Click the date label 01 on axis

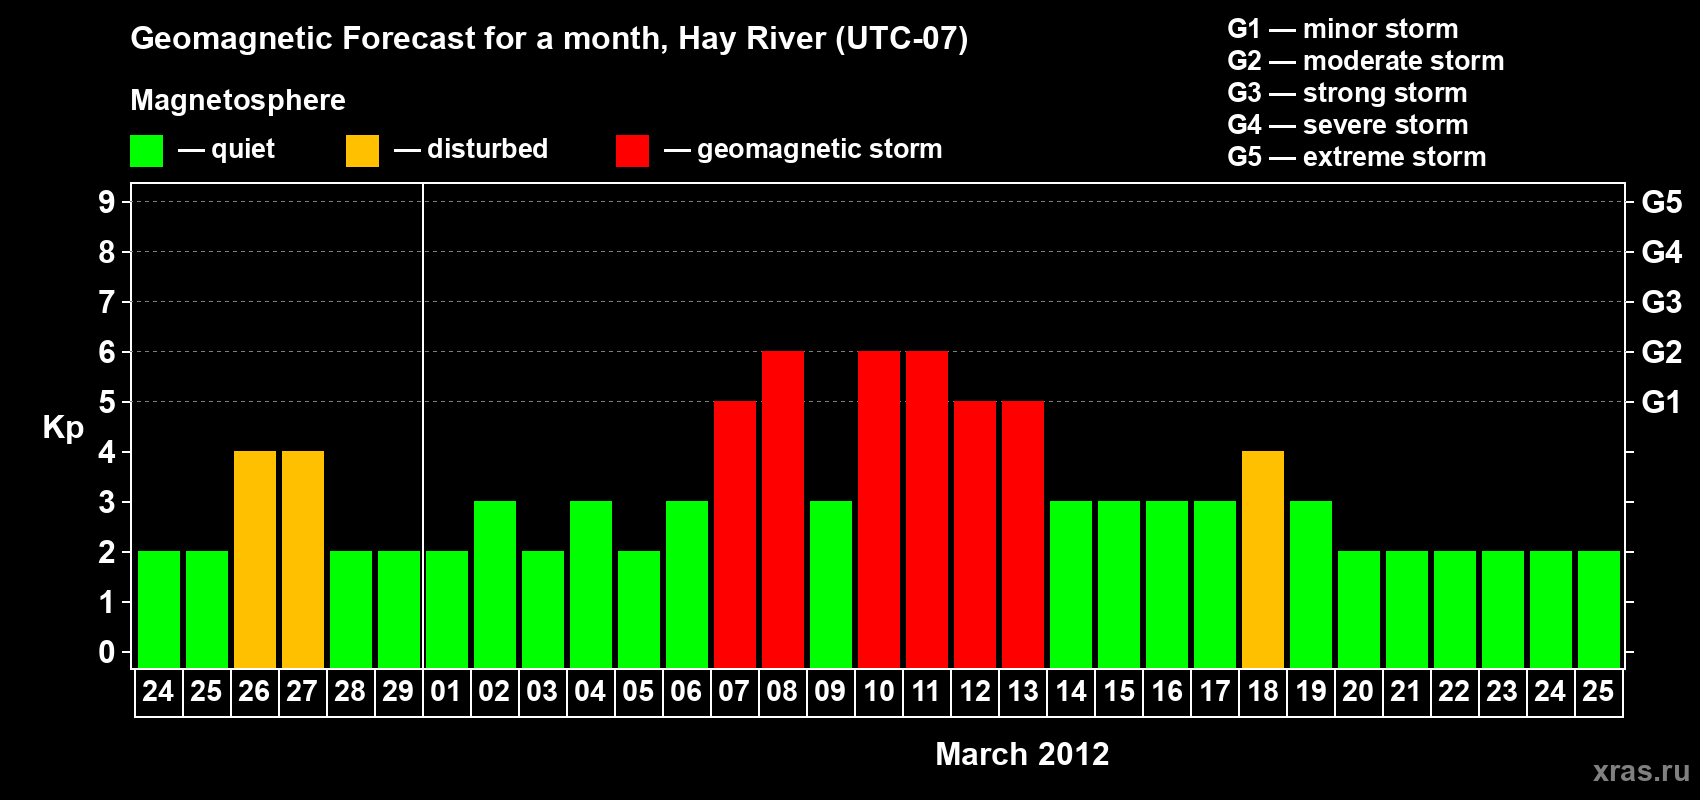[446, 691]
